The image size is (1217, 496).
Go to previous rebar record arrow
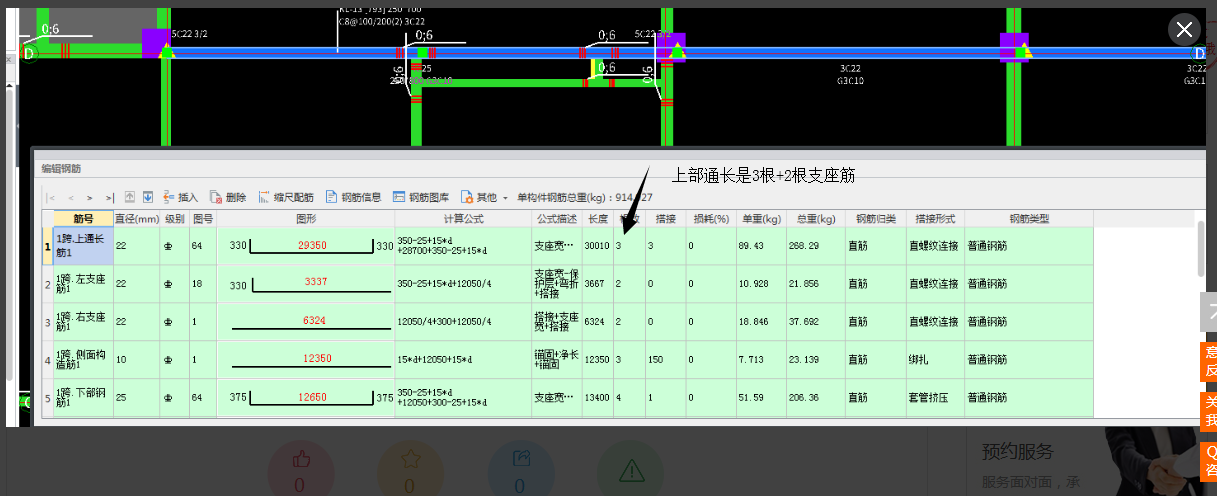(x=71, y=197)
